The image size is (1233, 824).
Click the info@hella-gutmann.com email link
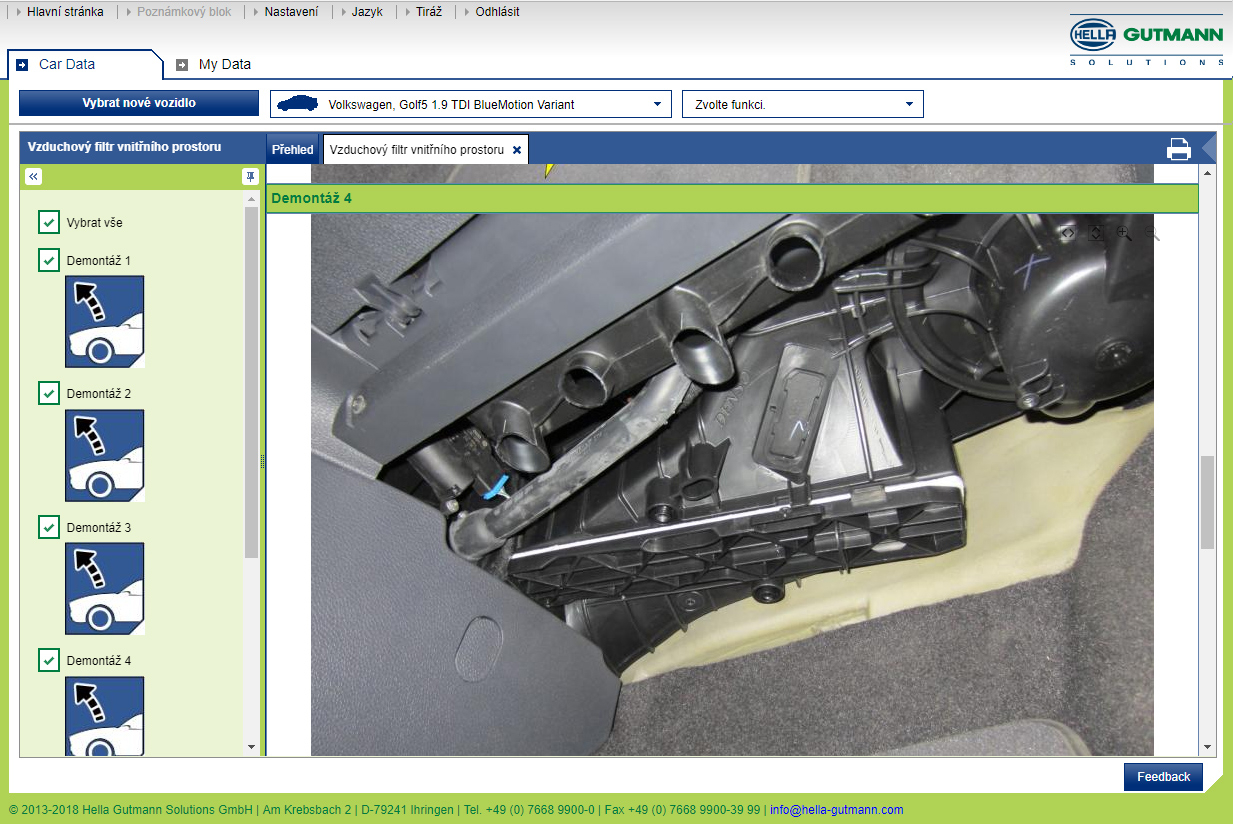(836, 810)
